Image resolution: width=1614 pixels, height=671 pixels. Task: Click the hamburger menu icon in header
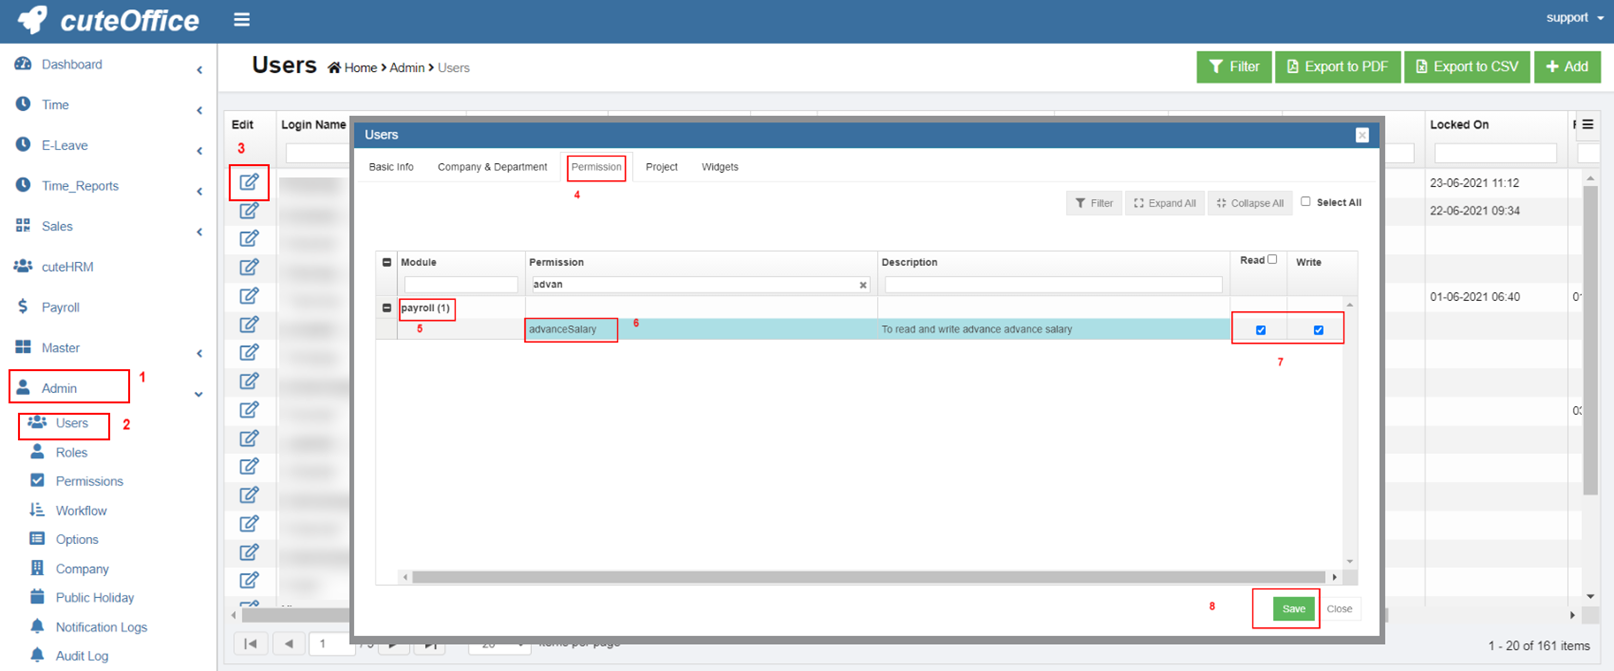coord(241,19)
